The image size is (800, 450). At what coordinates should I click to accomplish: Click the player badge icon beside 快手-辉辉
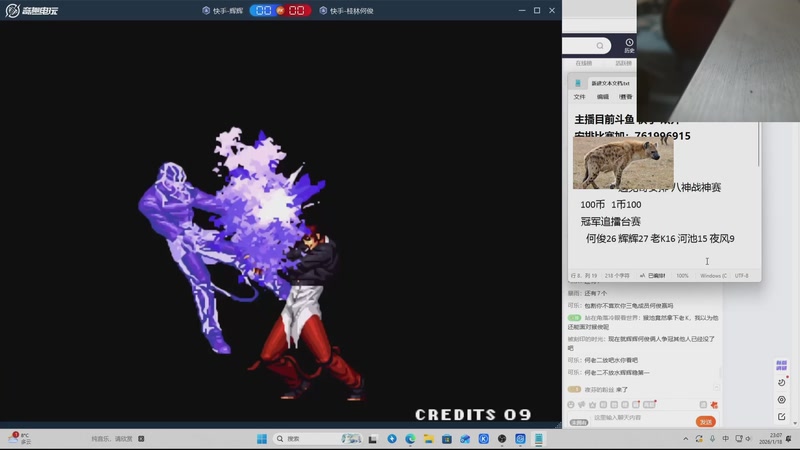coord(206,10)
